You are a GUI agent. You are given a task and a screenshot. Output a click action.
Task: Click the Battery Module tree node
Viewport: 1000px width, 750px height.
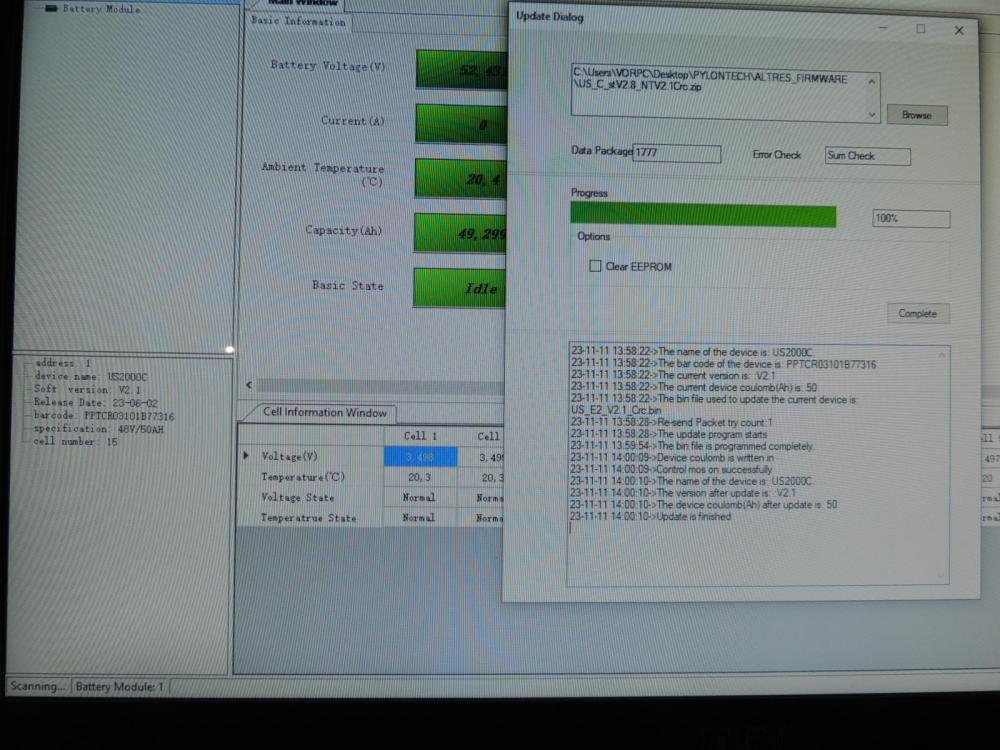point(101,9)
